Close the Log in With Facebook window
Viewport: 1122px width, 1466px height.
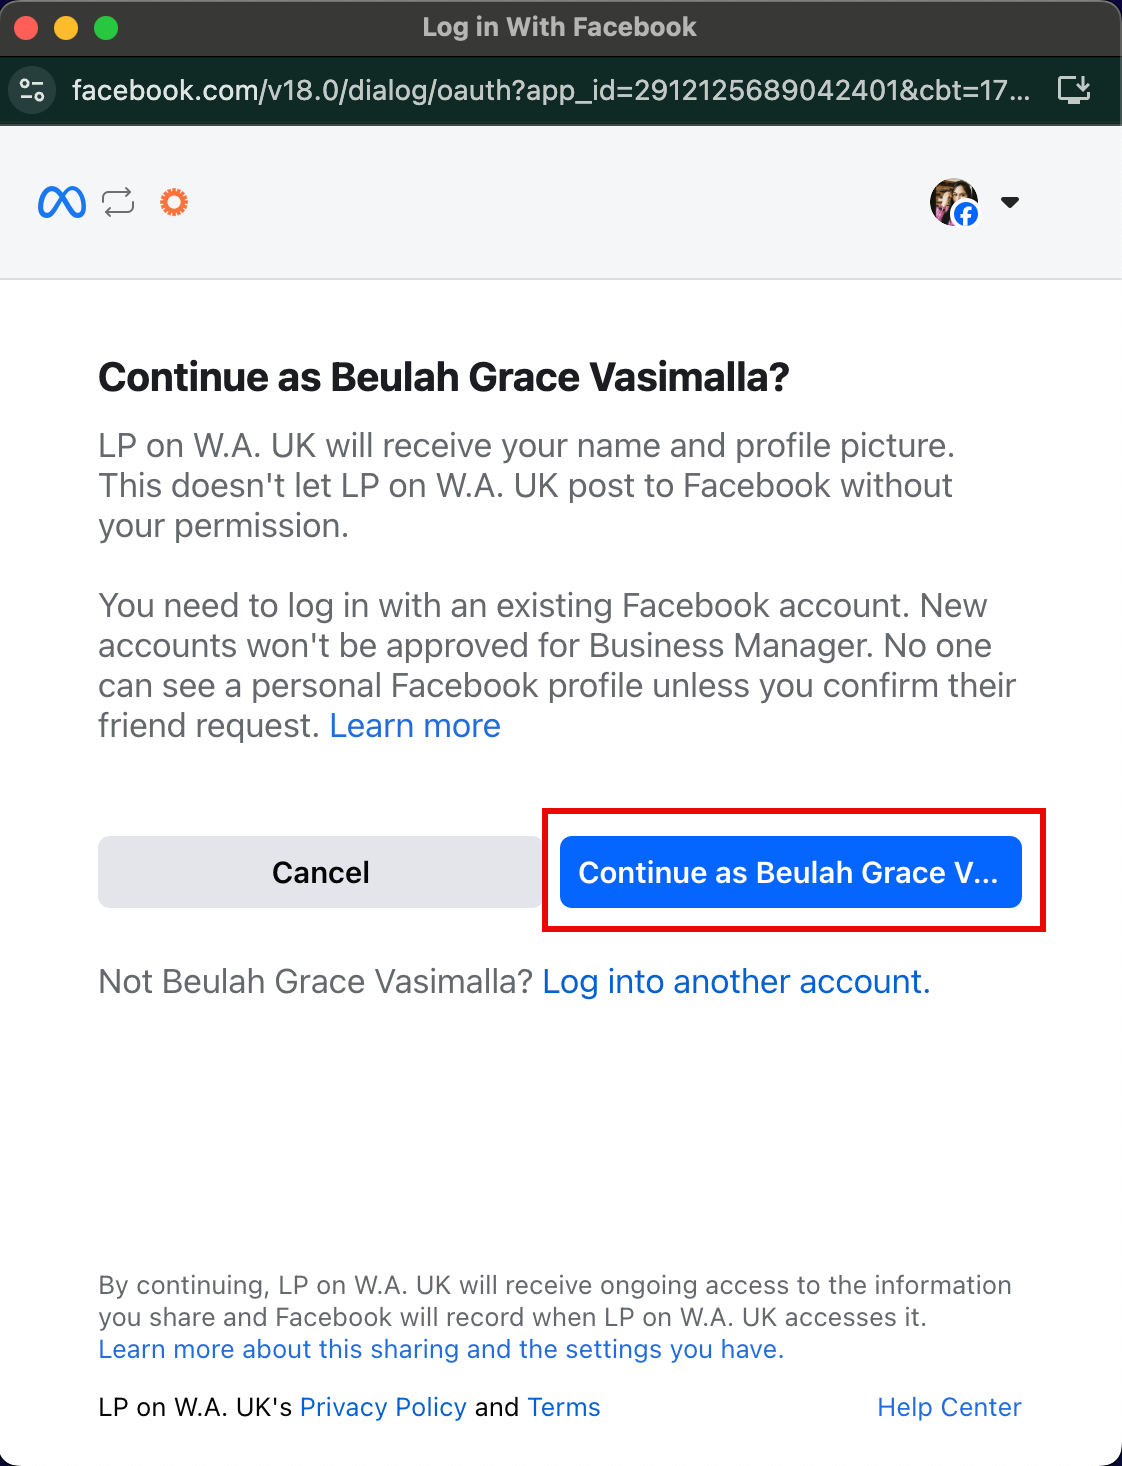coord(26,28)
